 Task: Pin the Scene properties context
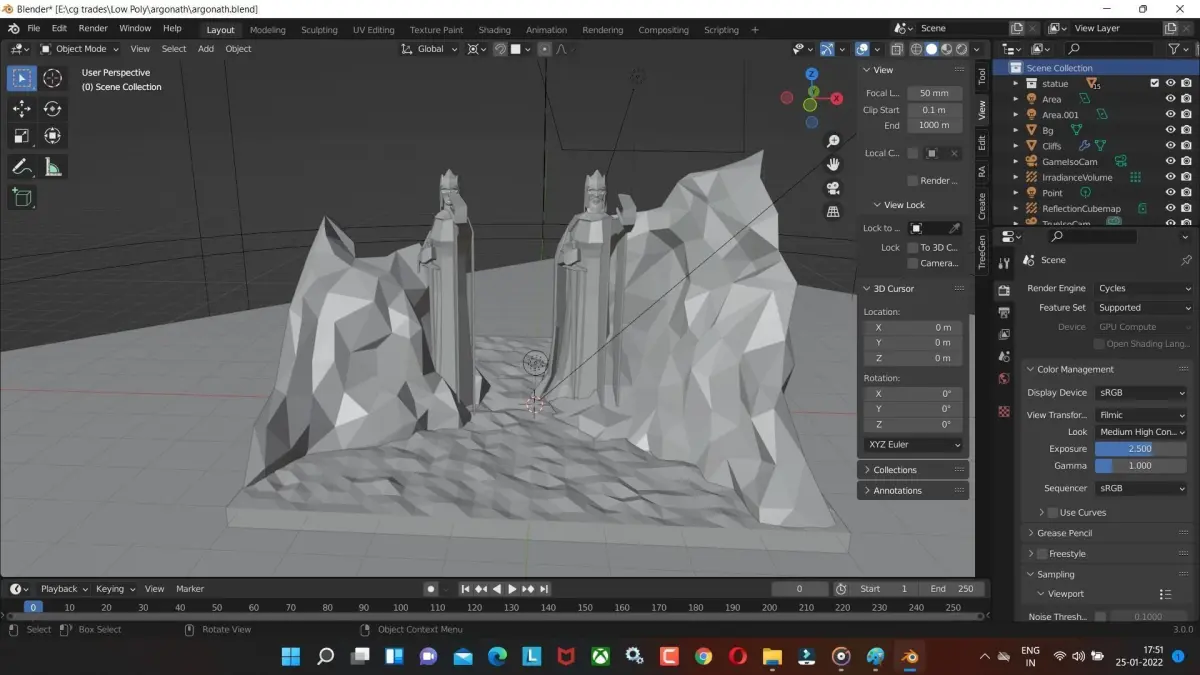(x=1186, y=260)
